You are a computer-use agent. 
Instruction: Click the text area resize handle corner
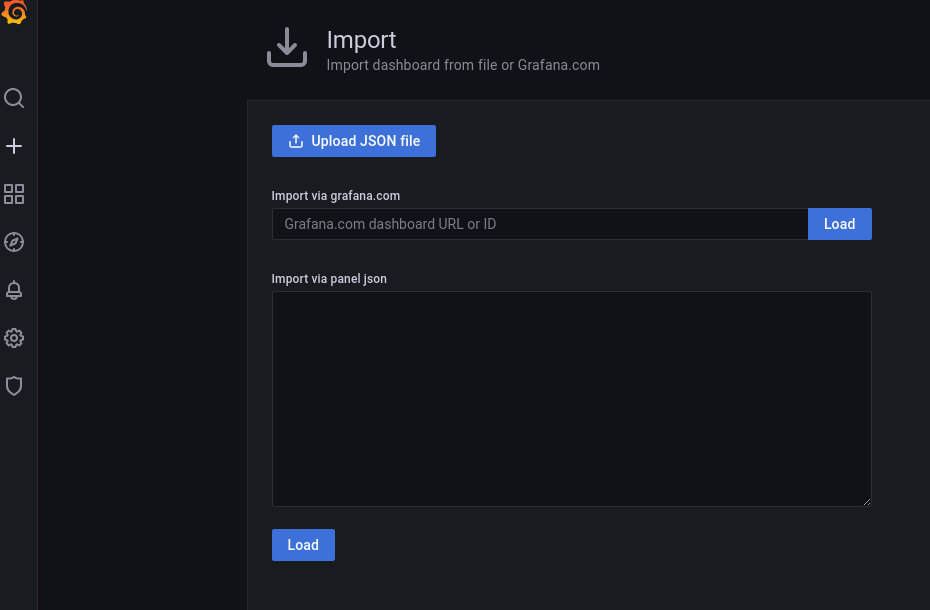coord(867,502)
